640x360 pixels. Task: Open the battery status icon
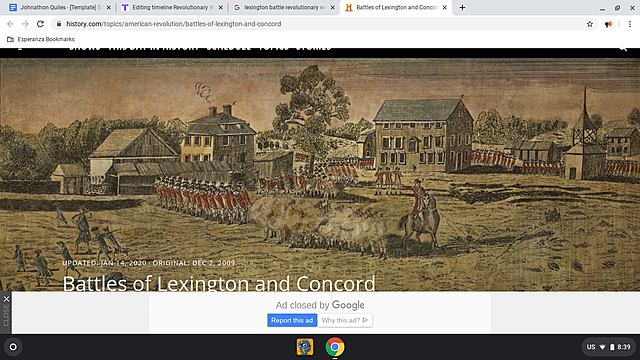(612, 347)
